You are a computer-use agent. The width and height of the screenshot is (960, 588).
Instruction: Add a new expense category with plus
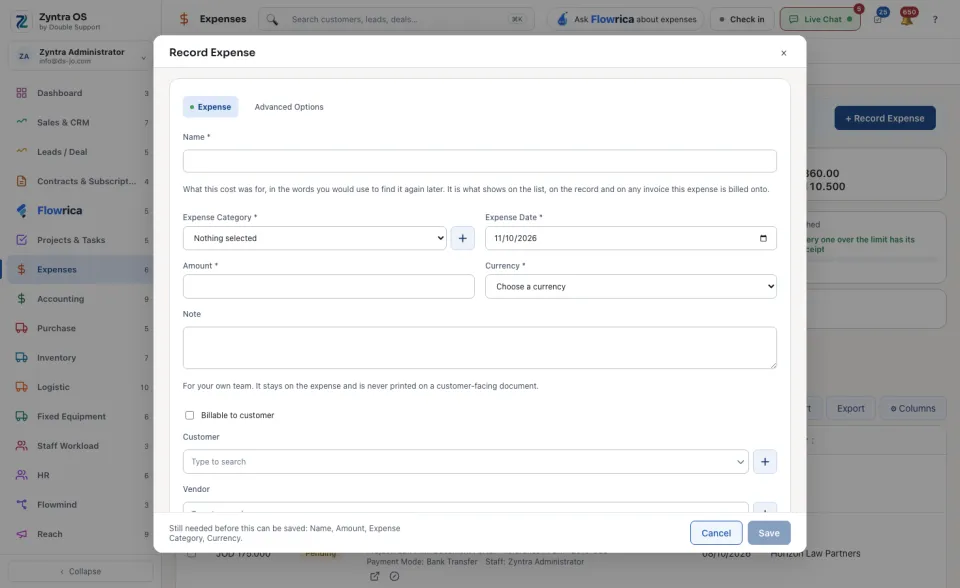[463, 238]
